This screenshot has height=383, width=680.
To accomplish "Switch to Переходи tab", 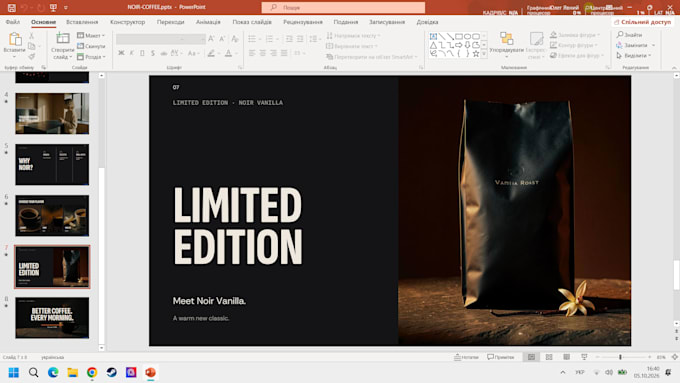I will (x=170, y=22).
